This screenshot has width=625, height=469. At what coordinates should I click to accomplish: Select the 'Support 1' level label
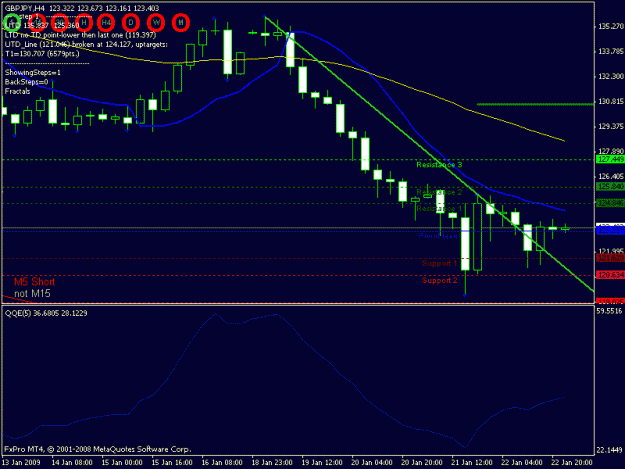440,263
